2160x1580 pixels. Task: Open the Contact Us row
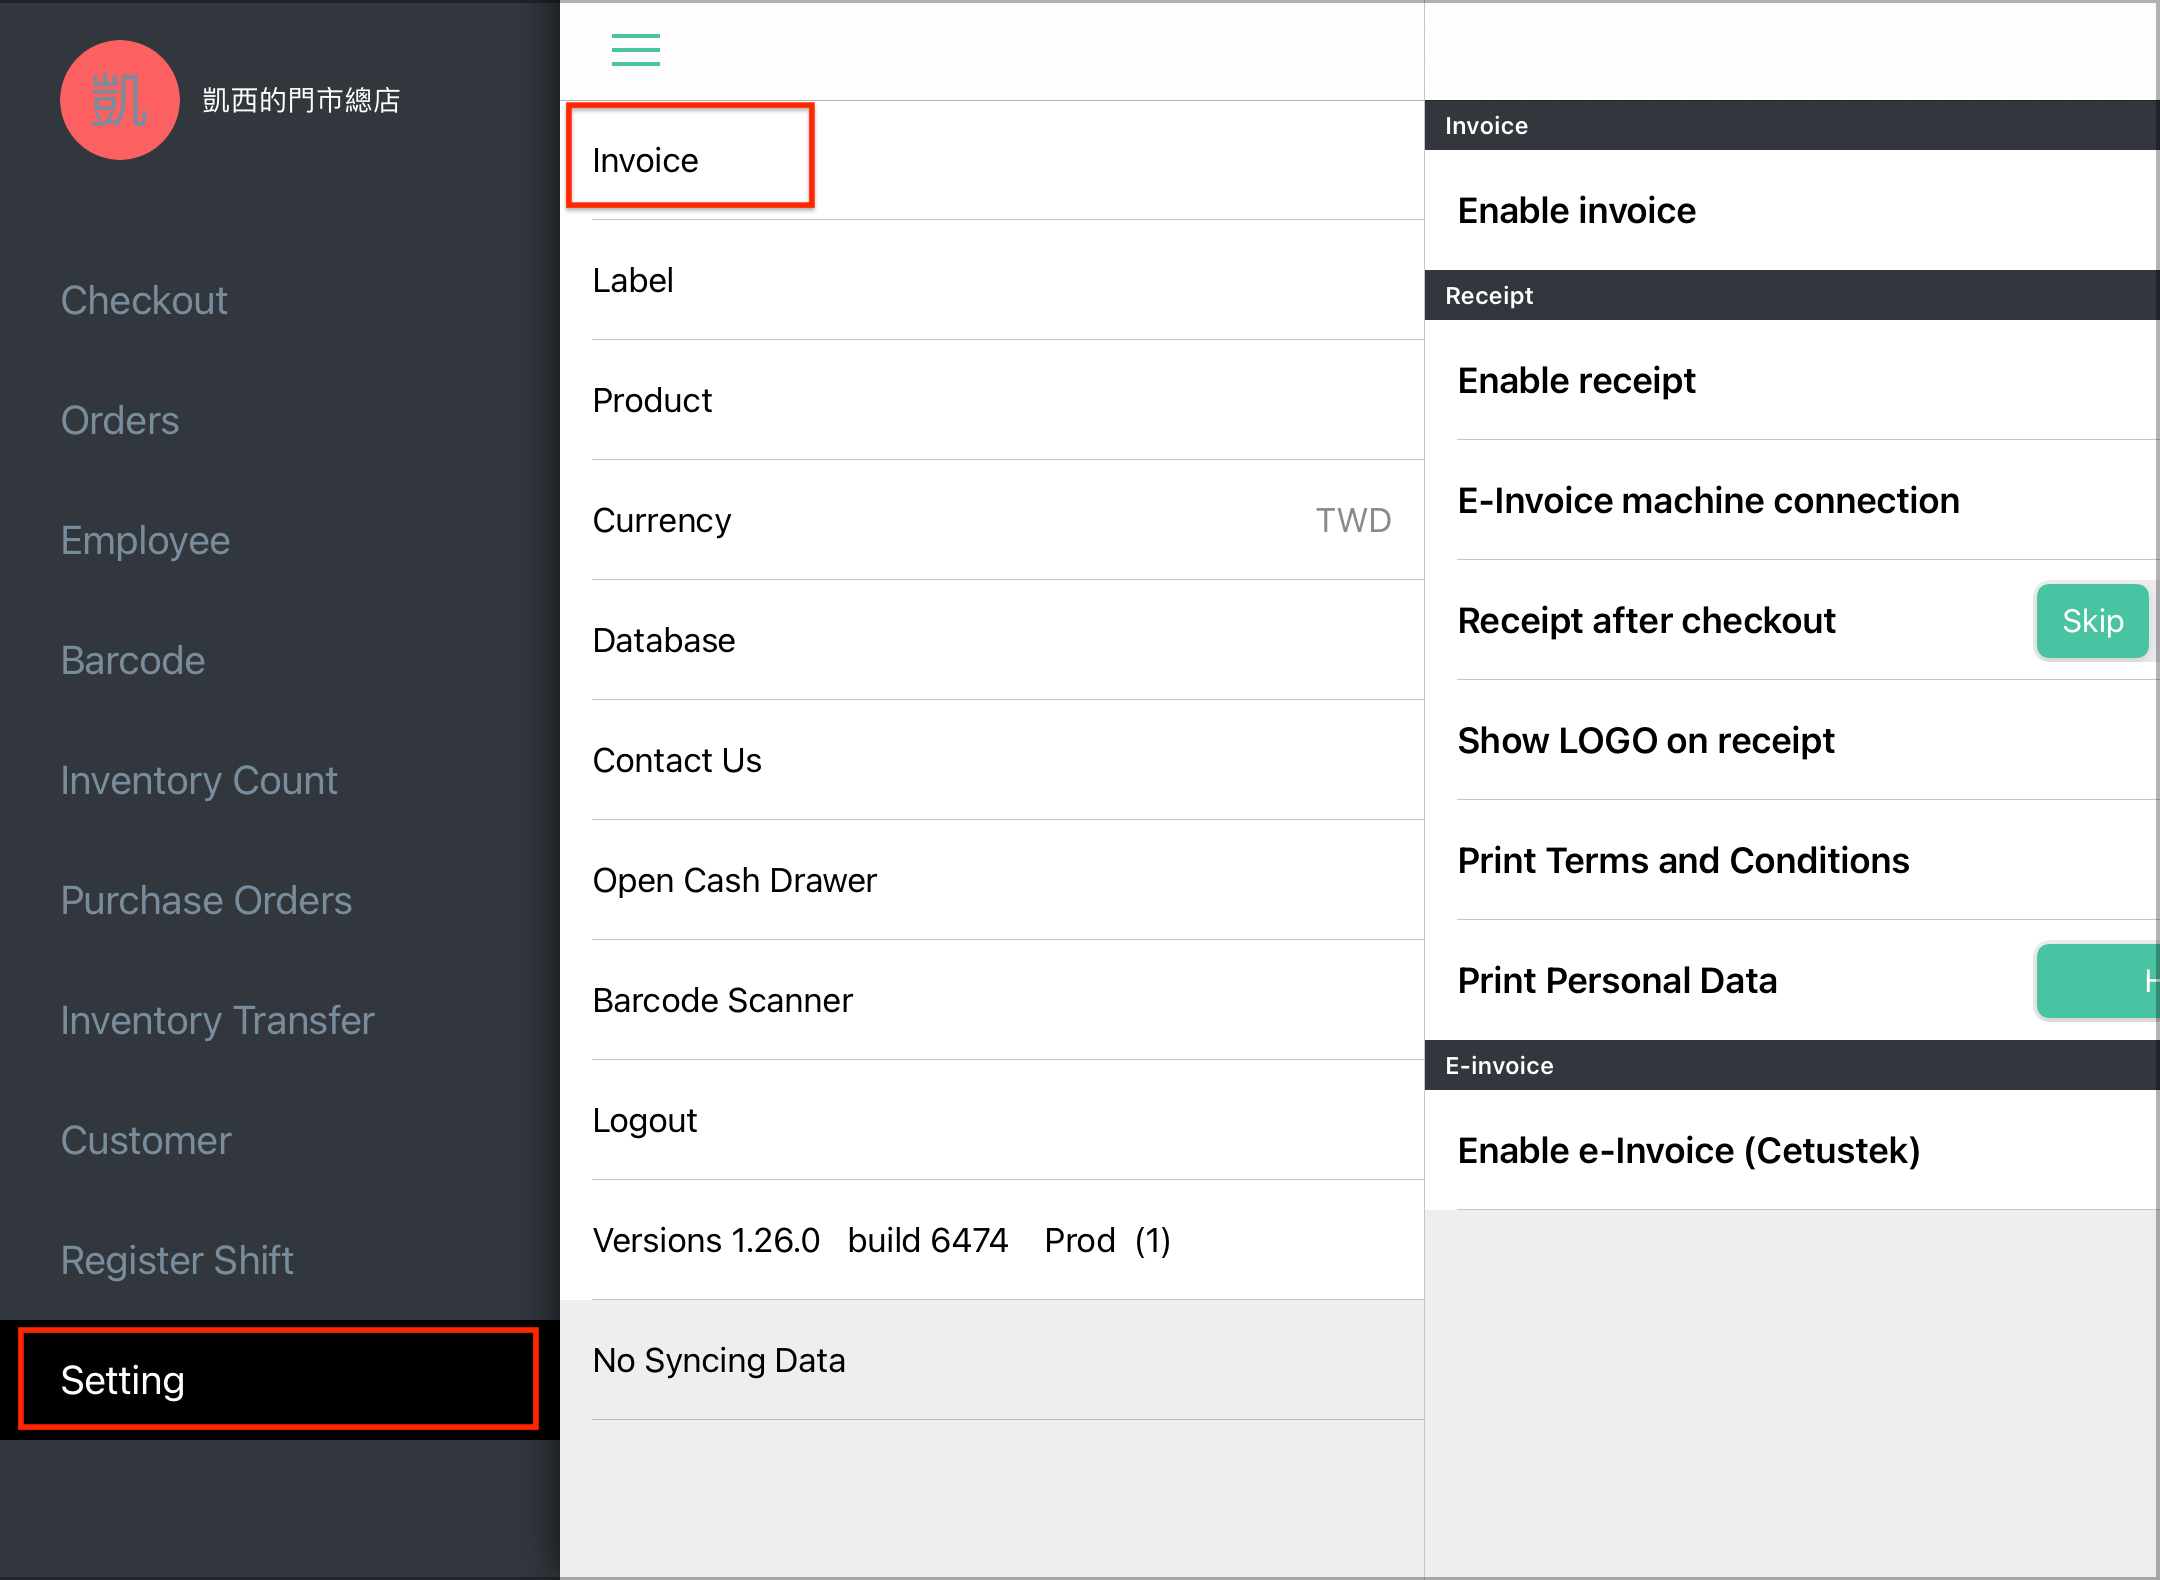coord(992,760)
